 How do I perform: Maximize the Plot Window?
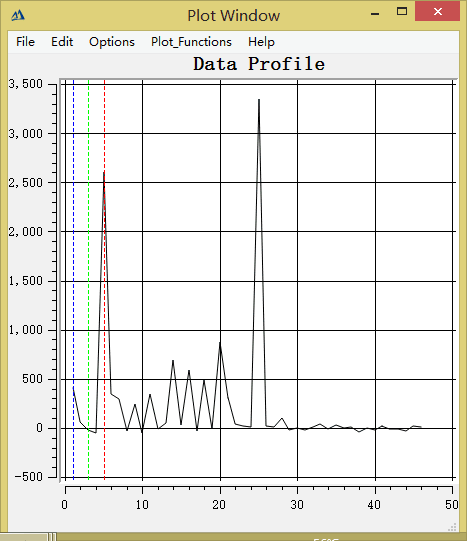(x=402, y=12)
